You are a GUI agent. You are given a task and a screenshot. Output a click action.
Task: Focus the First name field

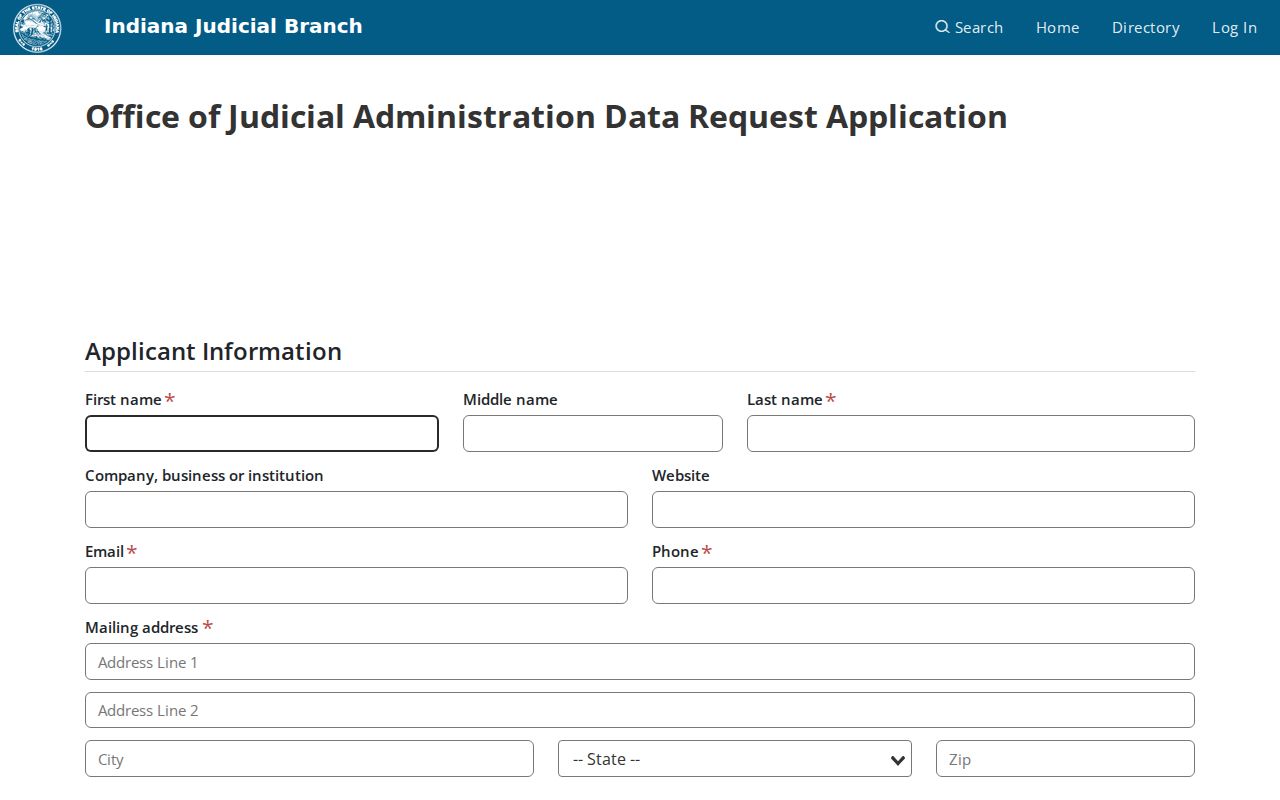tap(262, 434)
